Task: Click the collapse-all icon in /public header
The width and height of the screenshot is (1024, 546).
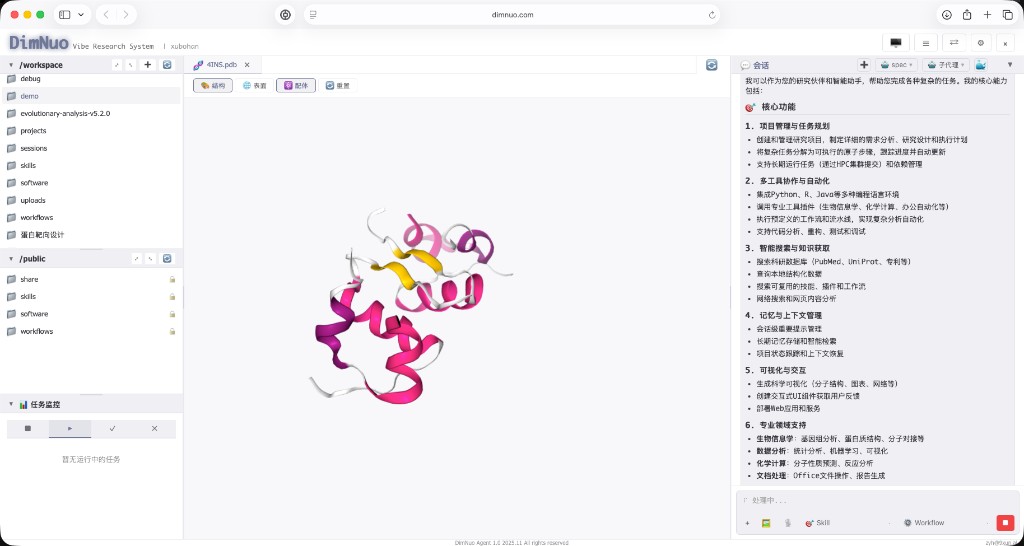Action: 150,259
